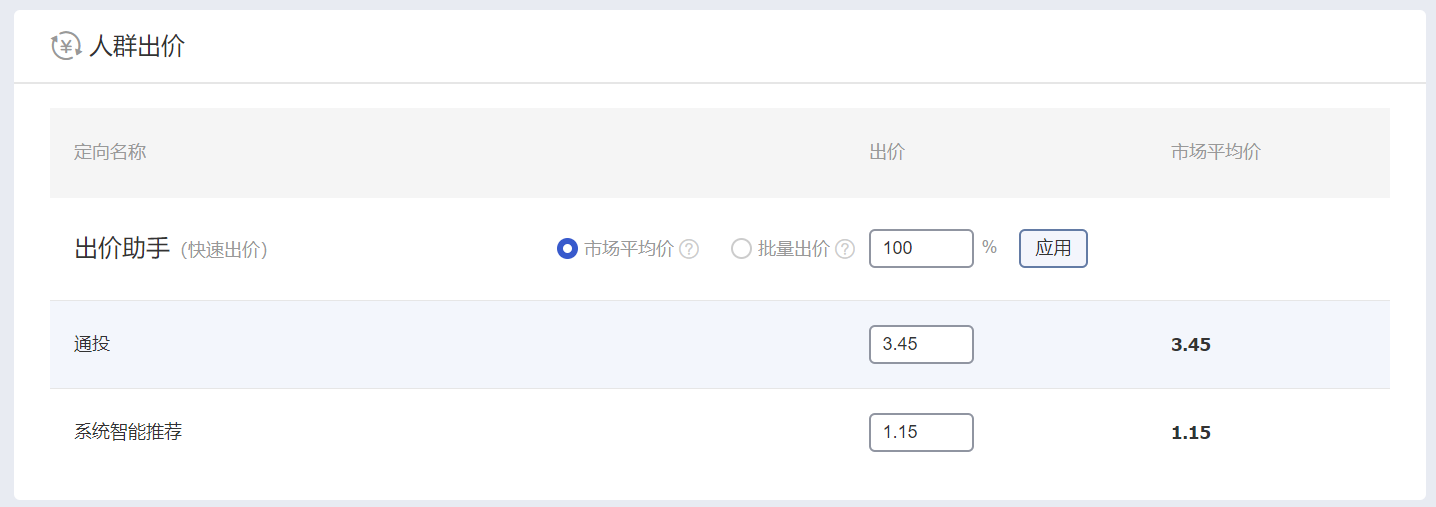
Task: Select the 市场平均价 radio button
Action: click(567, 249)
